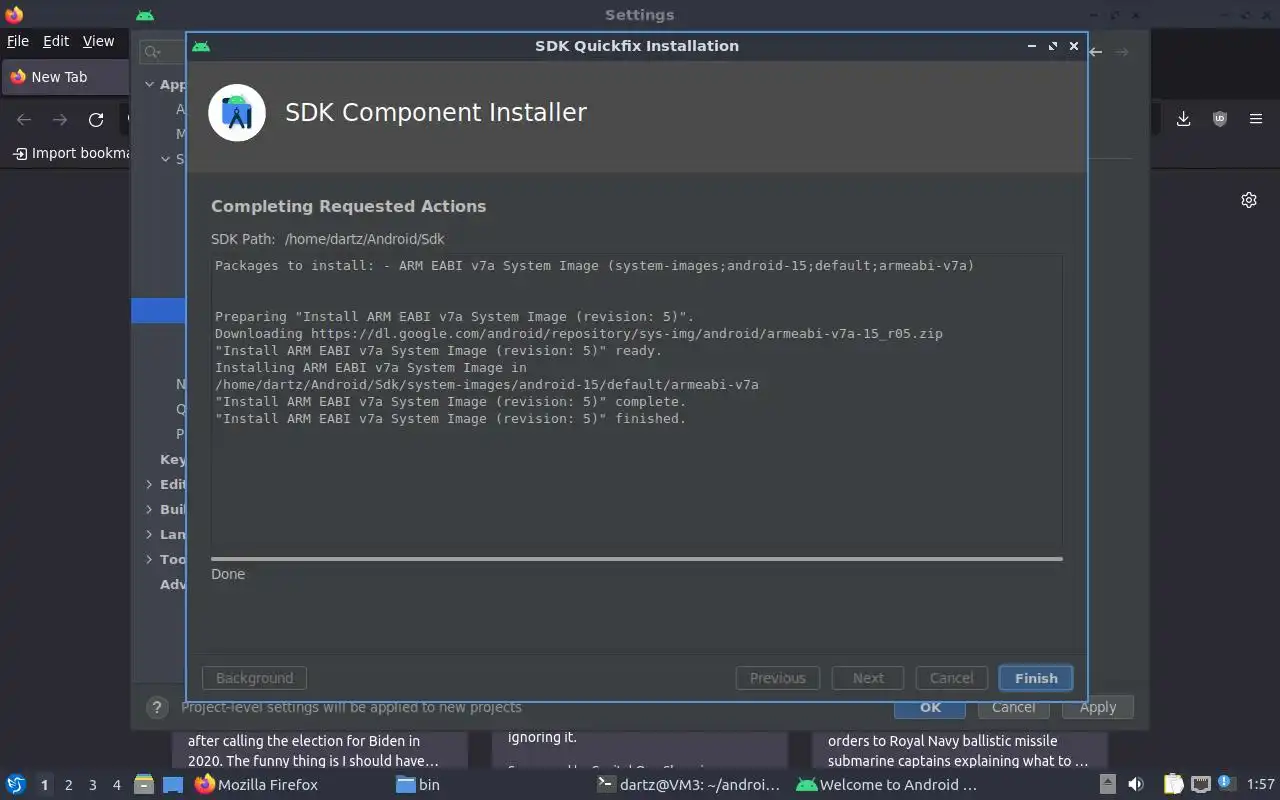This screenshot has height=800, width=1280.
Task: Select the Keymap settings item
Action: click(172, 459)
